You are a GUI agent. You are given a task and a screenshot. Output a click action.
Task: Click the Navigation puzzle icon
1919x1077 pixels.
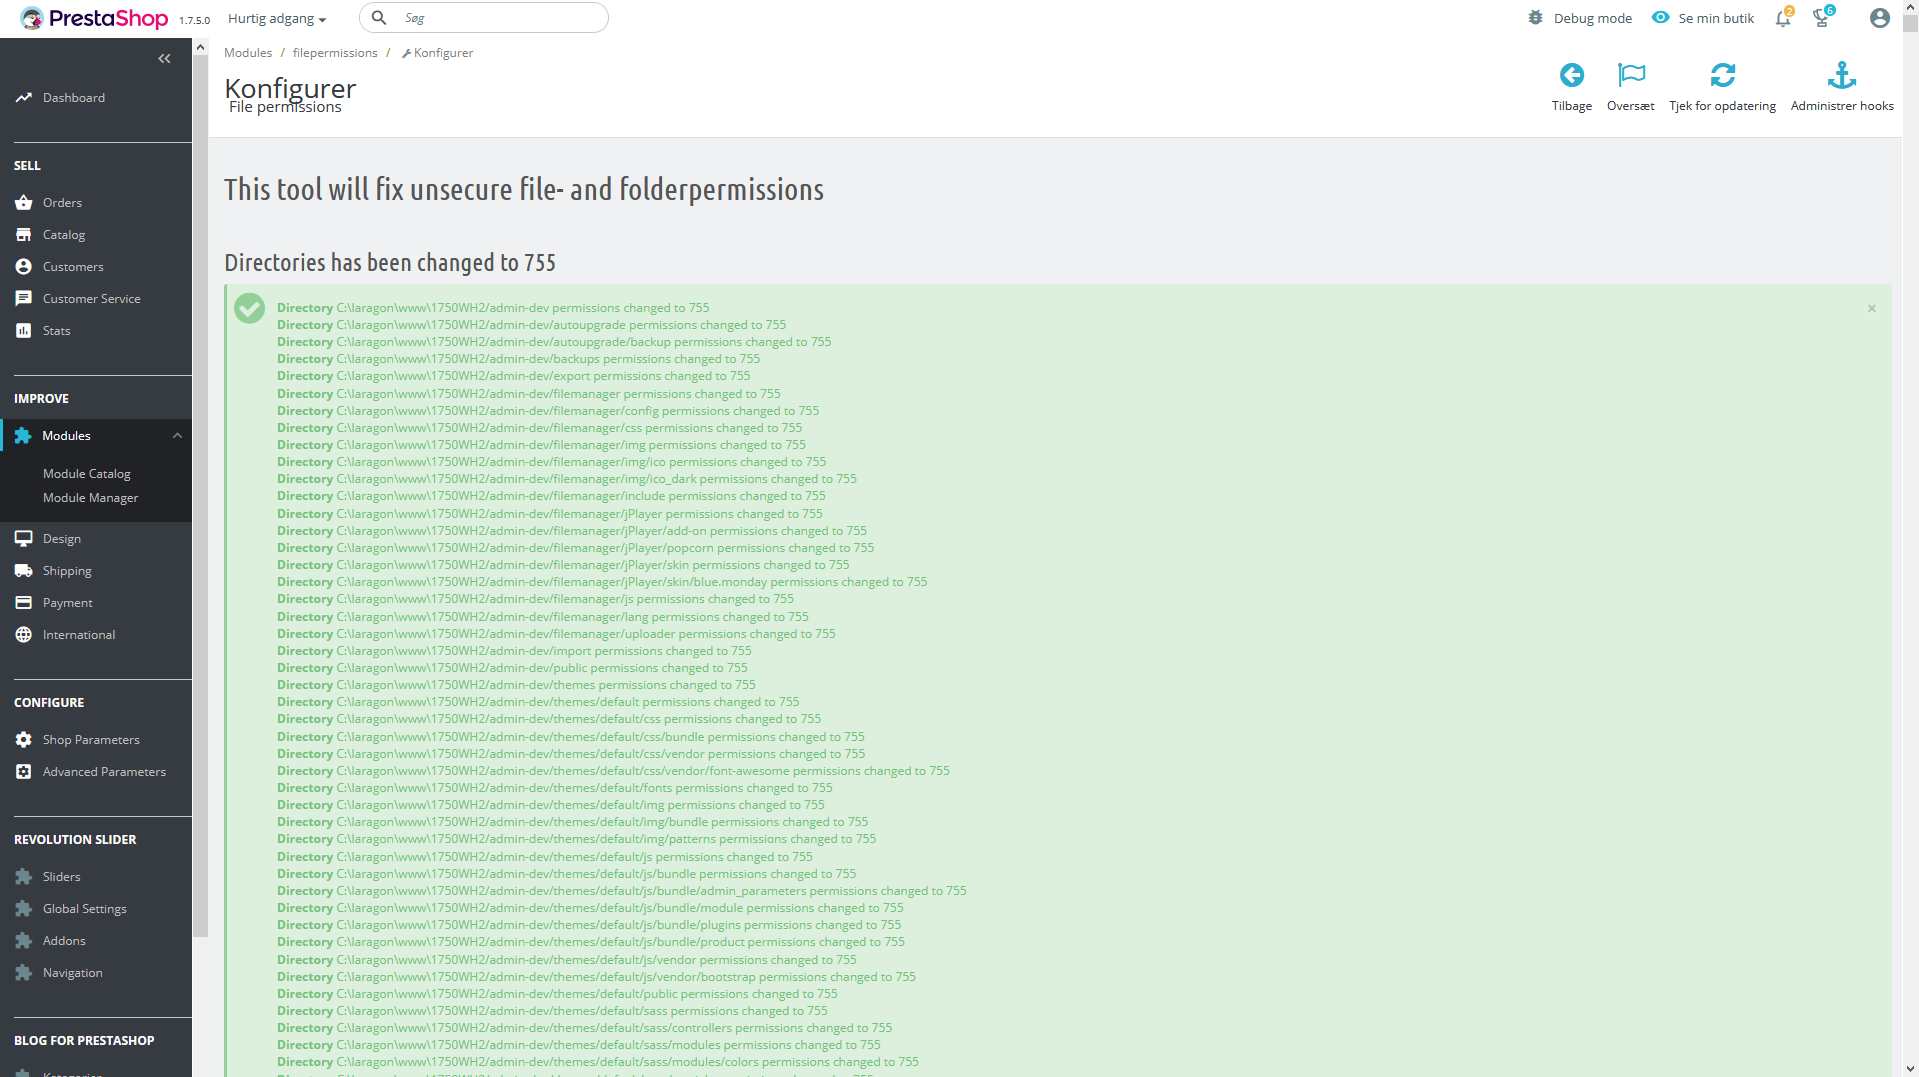24,973
